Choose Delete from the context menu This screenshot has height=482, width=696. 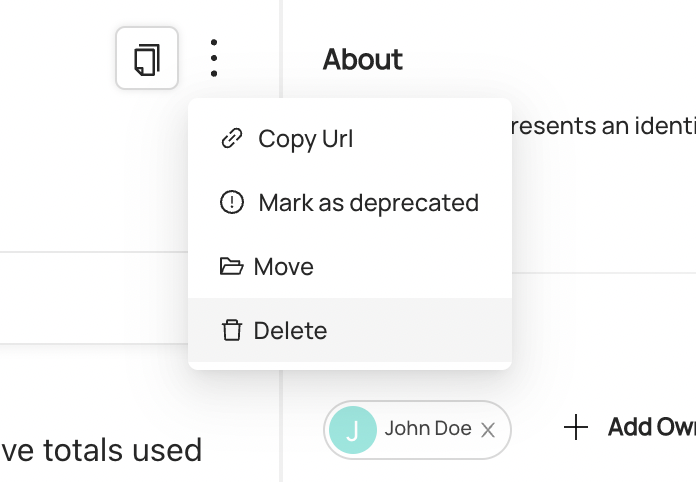click(x=290, y=331)
